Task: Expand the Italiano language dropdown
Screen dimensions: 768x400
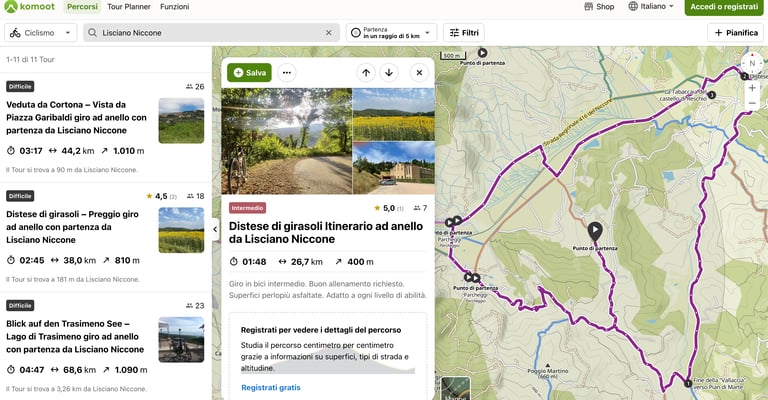Action: tap(651, 6)
